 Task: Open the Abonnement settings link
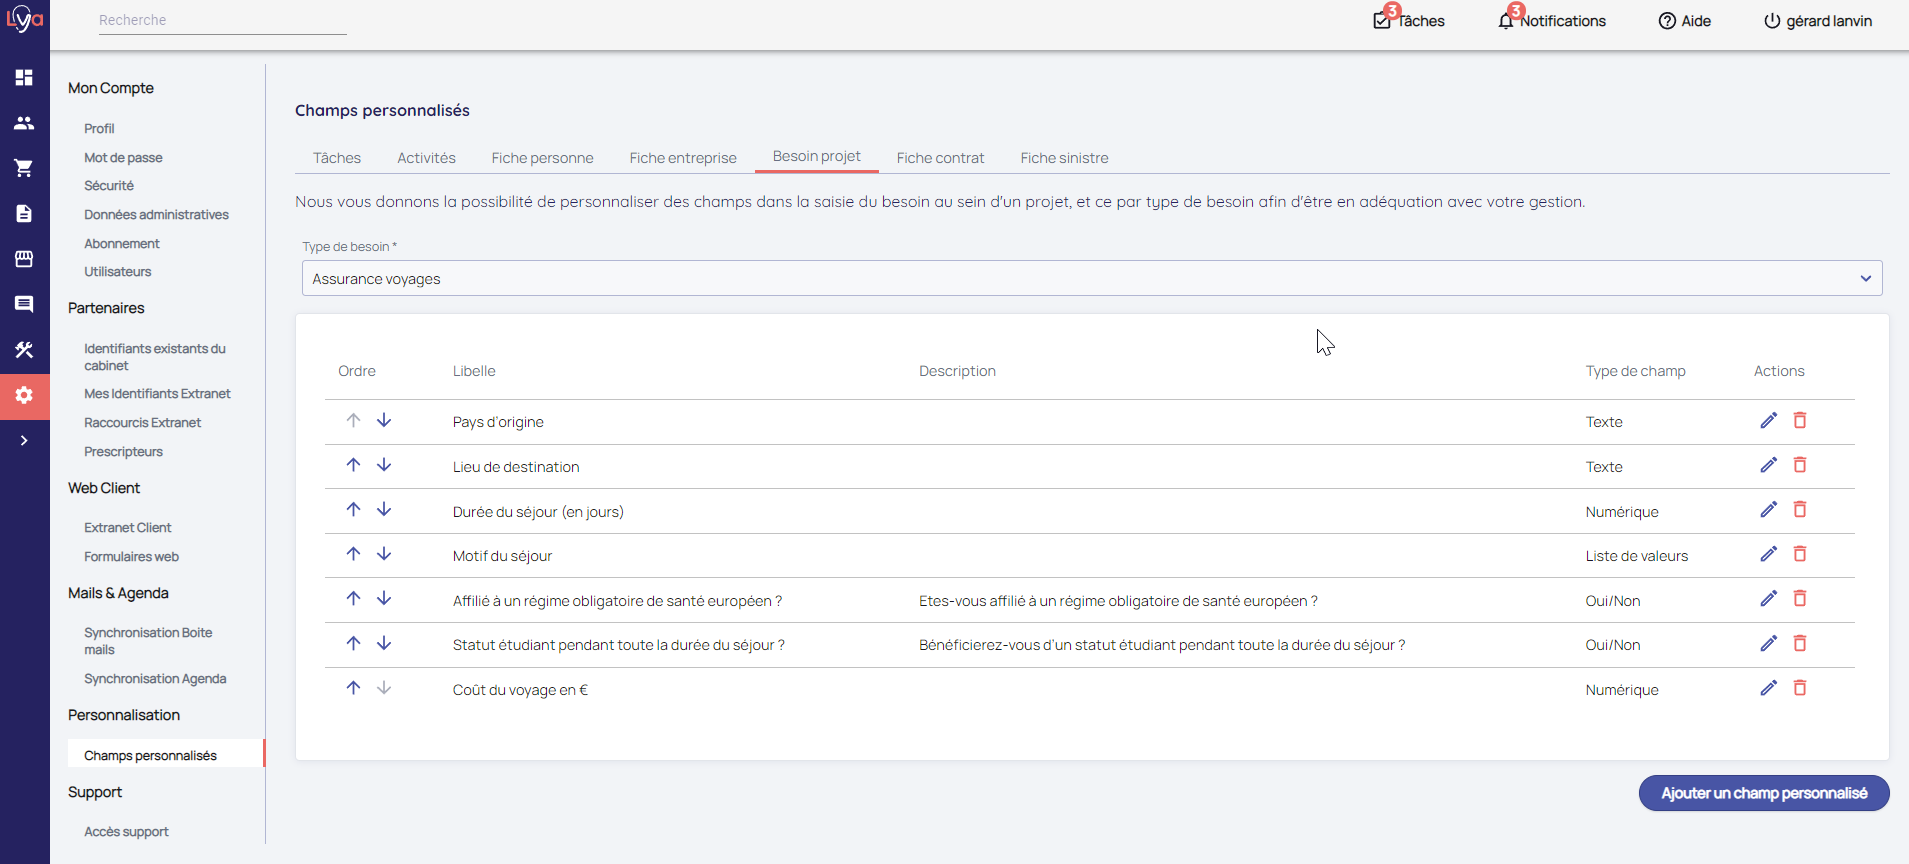click(x=122, y=244)
